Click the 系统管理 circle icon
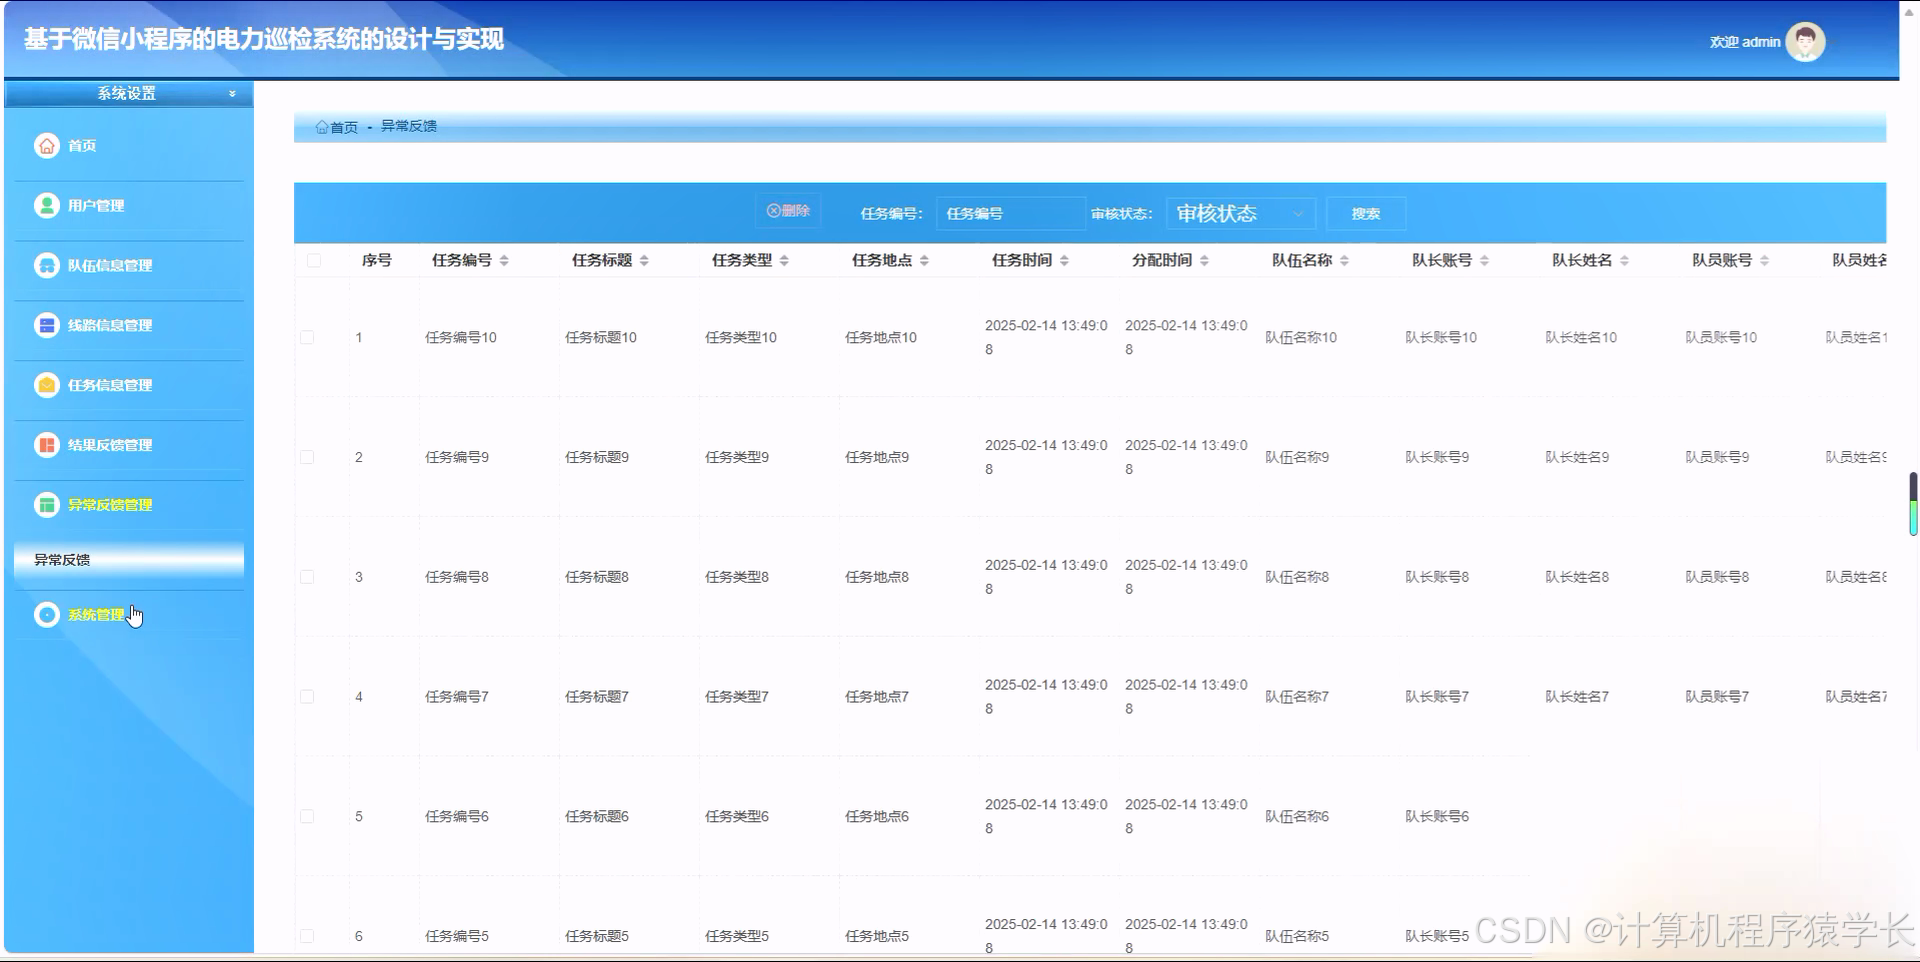Image resolution: width=1920 pixels, height=962 pixels. pos(47,615)
